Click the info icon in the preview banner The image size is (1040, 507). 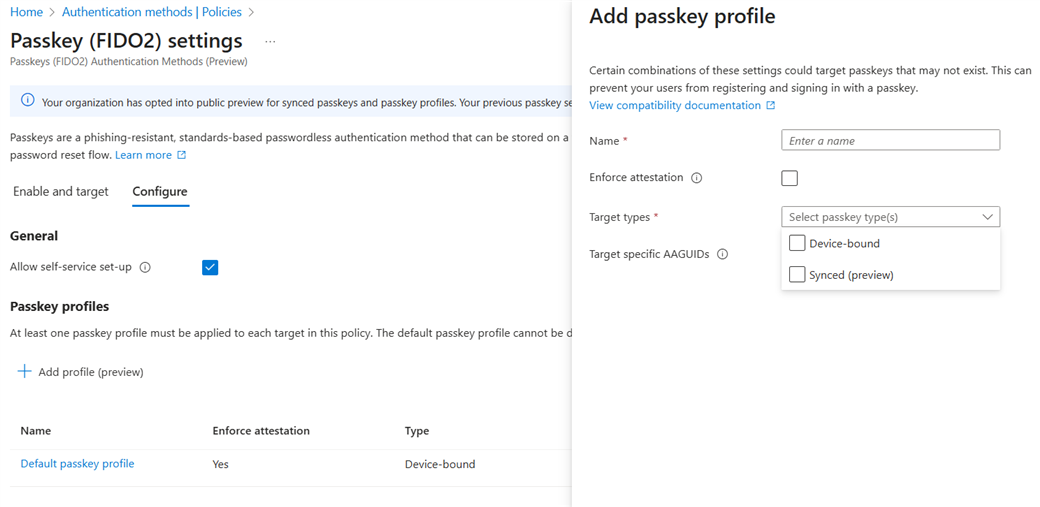coord(27,101)
